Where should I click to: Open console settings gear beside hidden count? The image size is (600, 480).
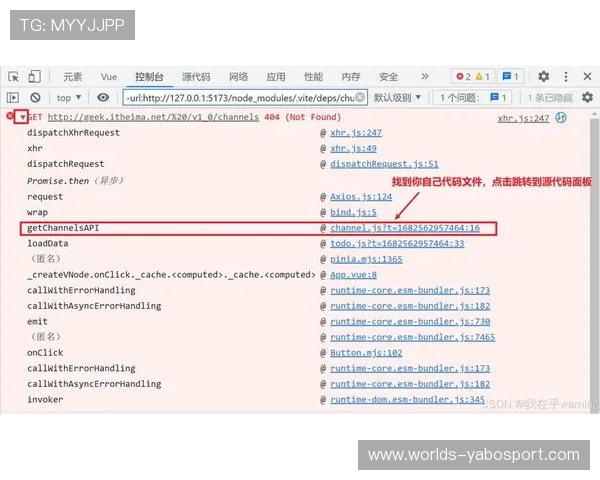tap(586, 97)
